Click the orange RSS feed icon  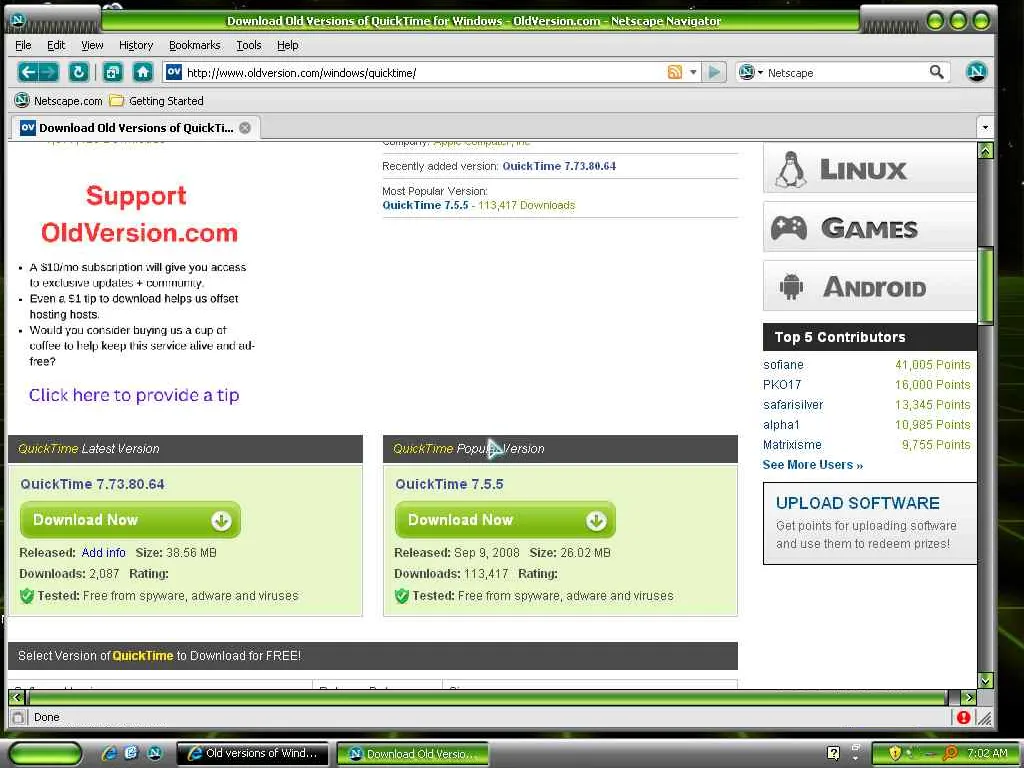675,72
